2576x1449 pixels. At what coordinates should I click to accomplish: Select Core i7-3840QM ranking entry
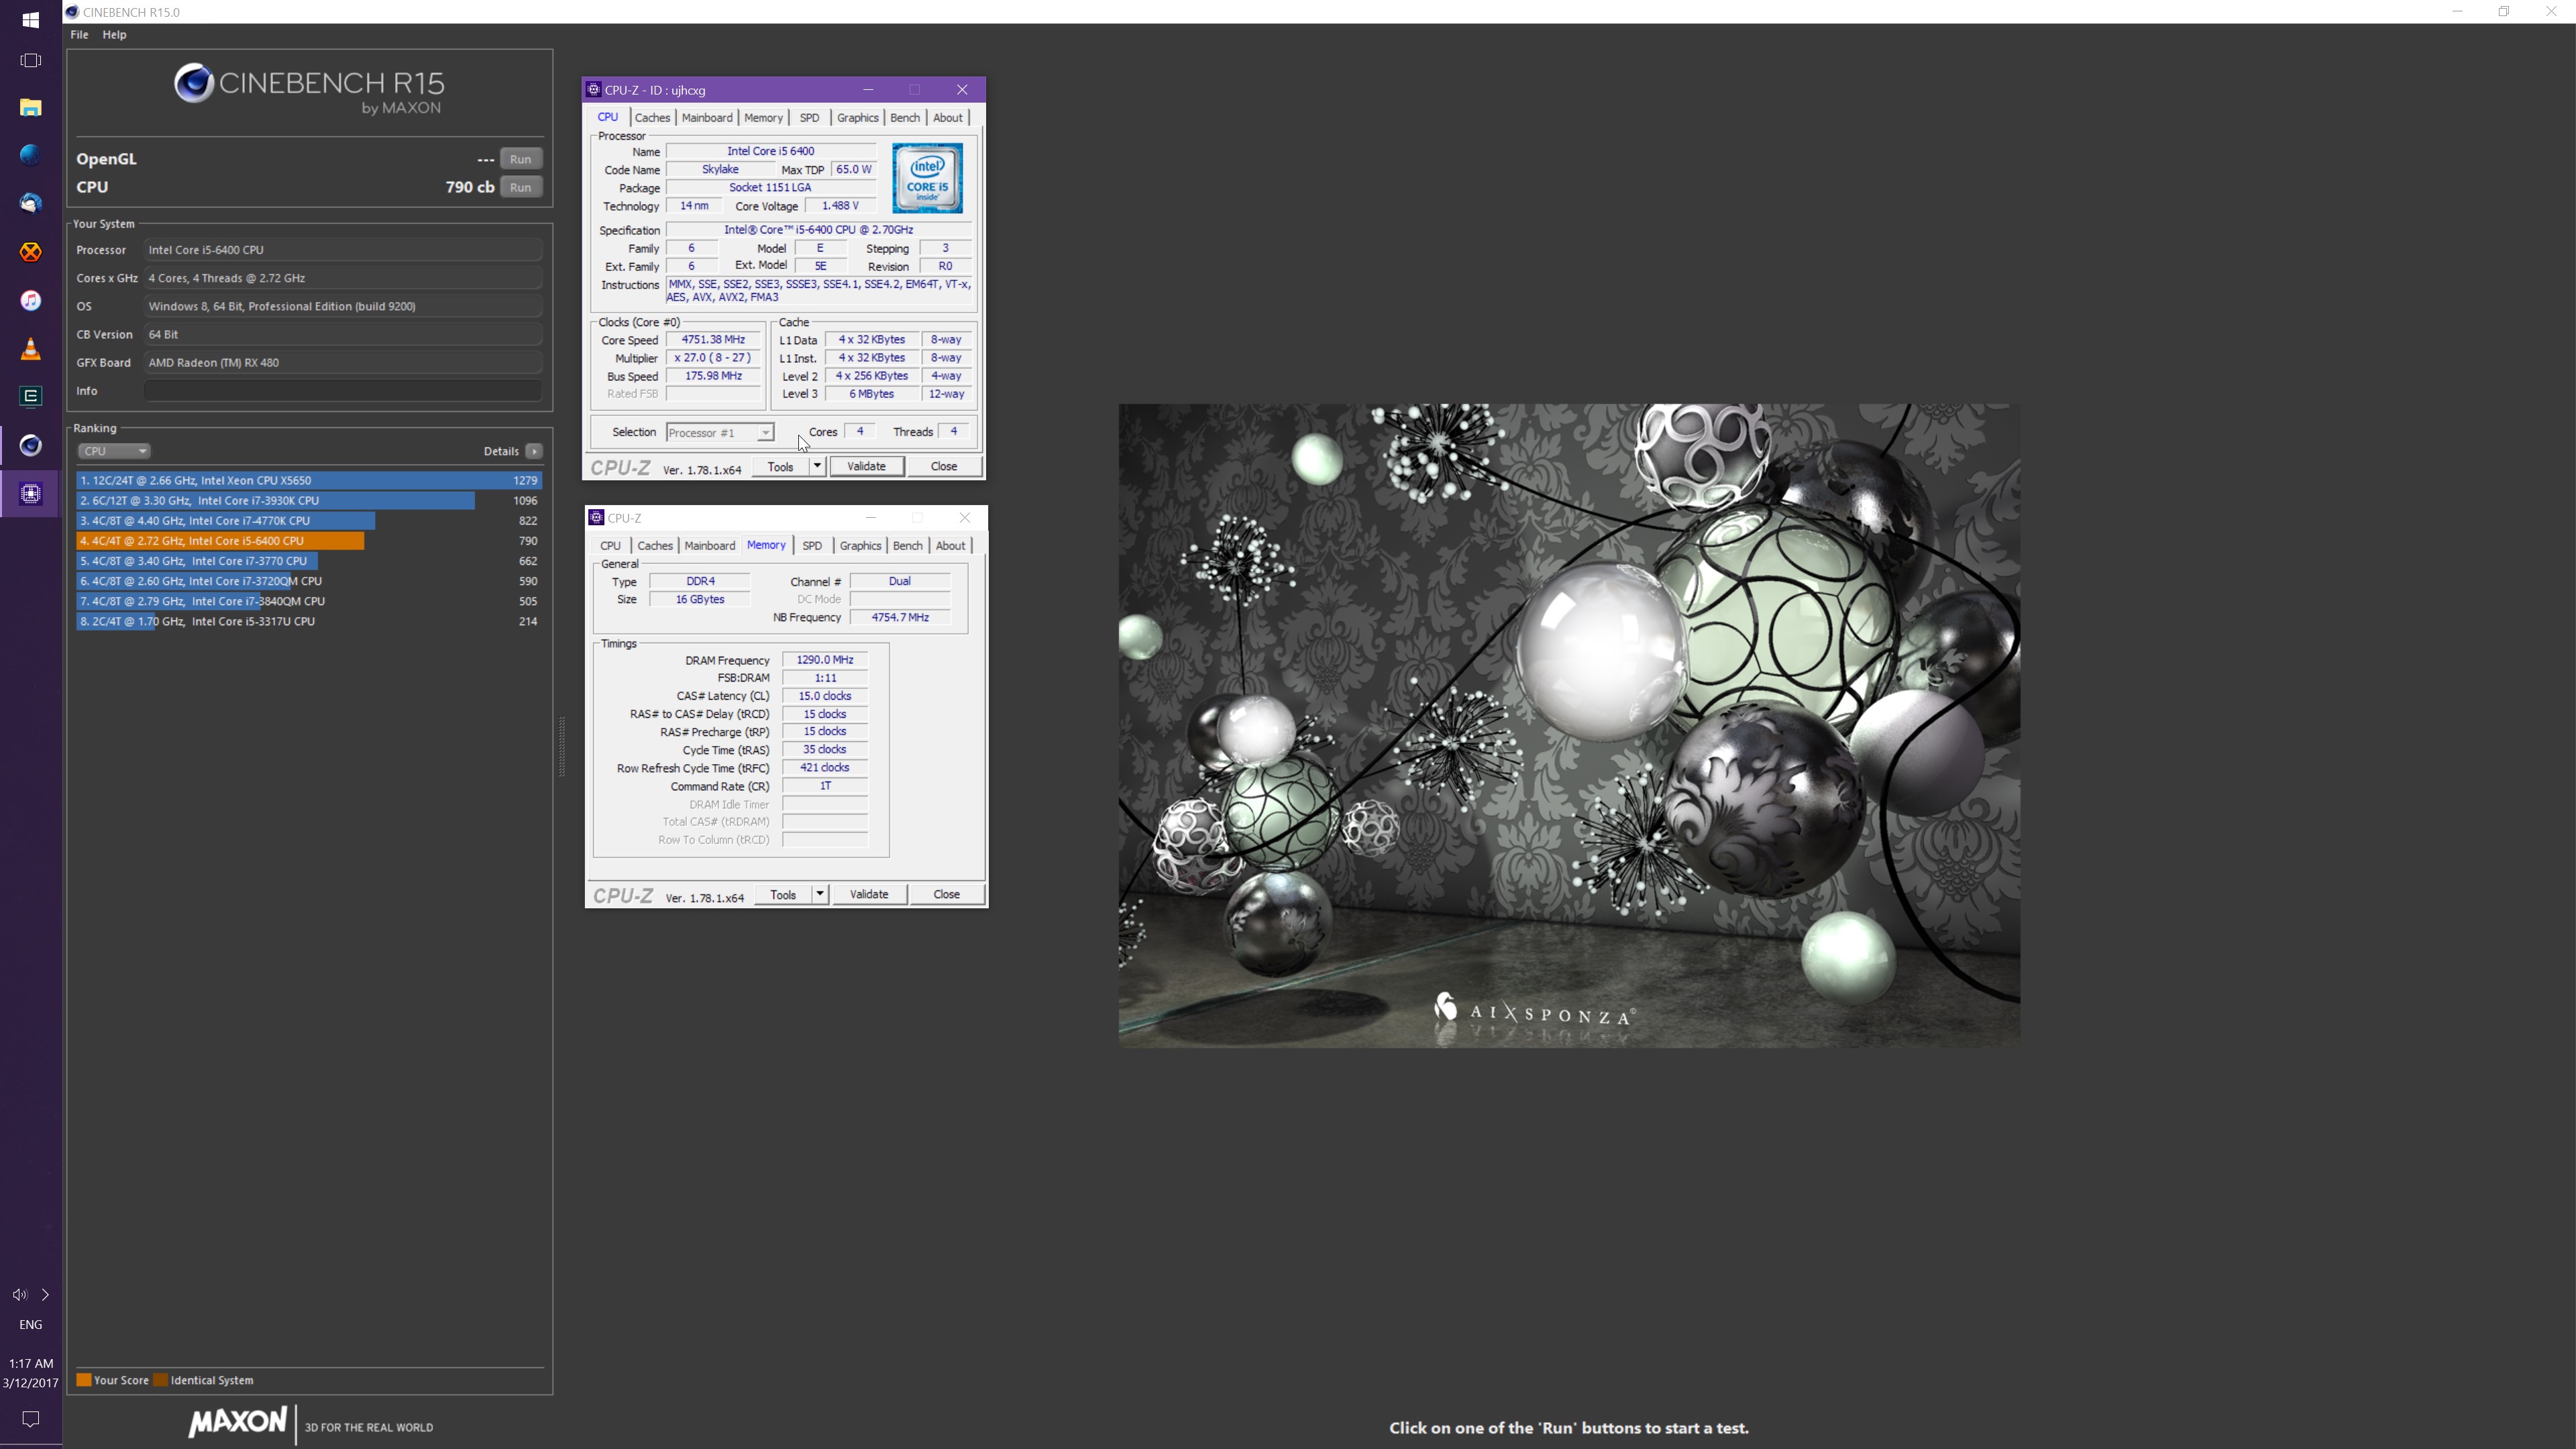309,601
